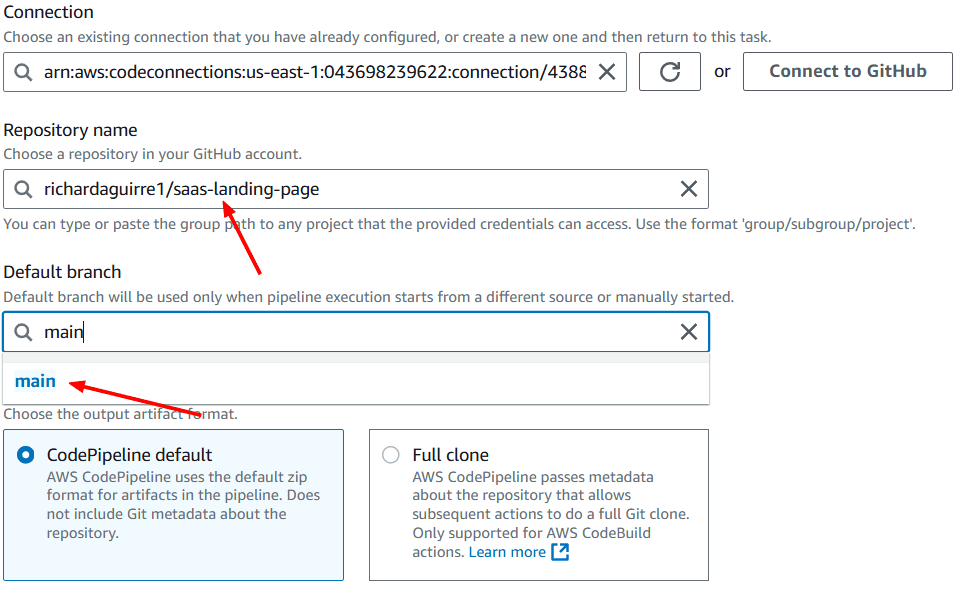Viewport: 971px width, 603px height.
Task: Click the magnifier icon in Repository name field
Action: [x=24, y=189]
